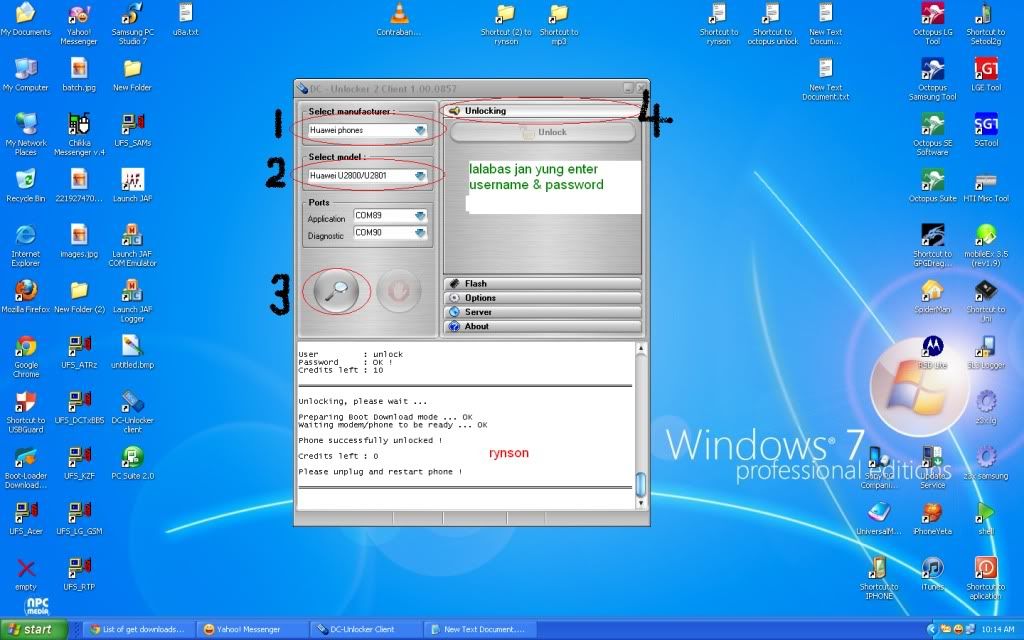This screenshot has height=640, width=1024.
Task: Select the Chikka Messenger v.4 icon
Action: [x=79, y=135]
